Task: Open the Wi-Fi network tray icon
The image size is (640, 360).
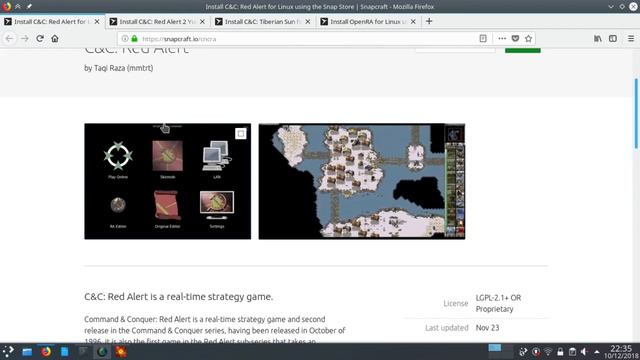Action: coord(548,351)
